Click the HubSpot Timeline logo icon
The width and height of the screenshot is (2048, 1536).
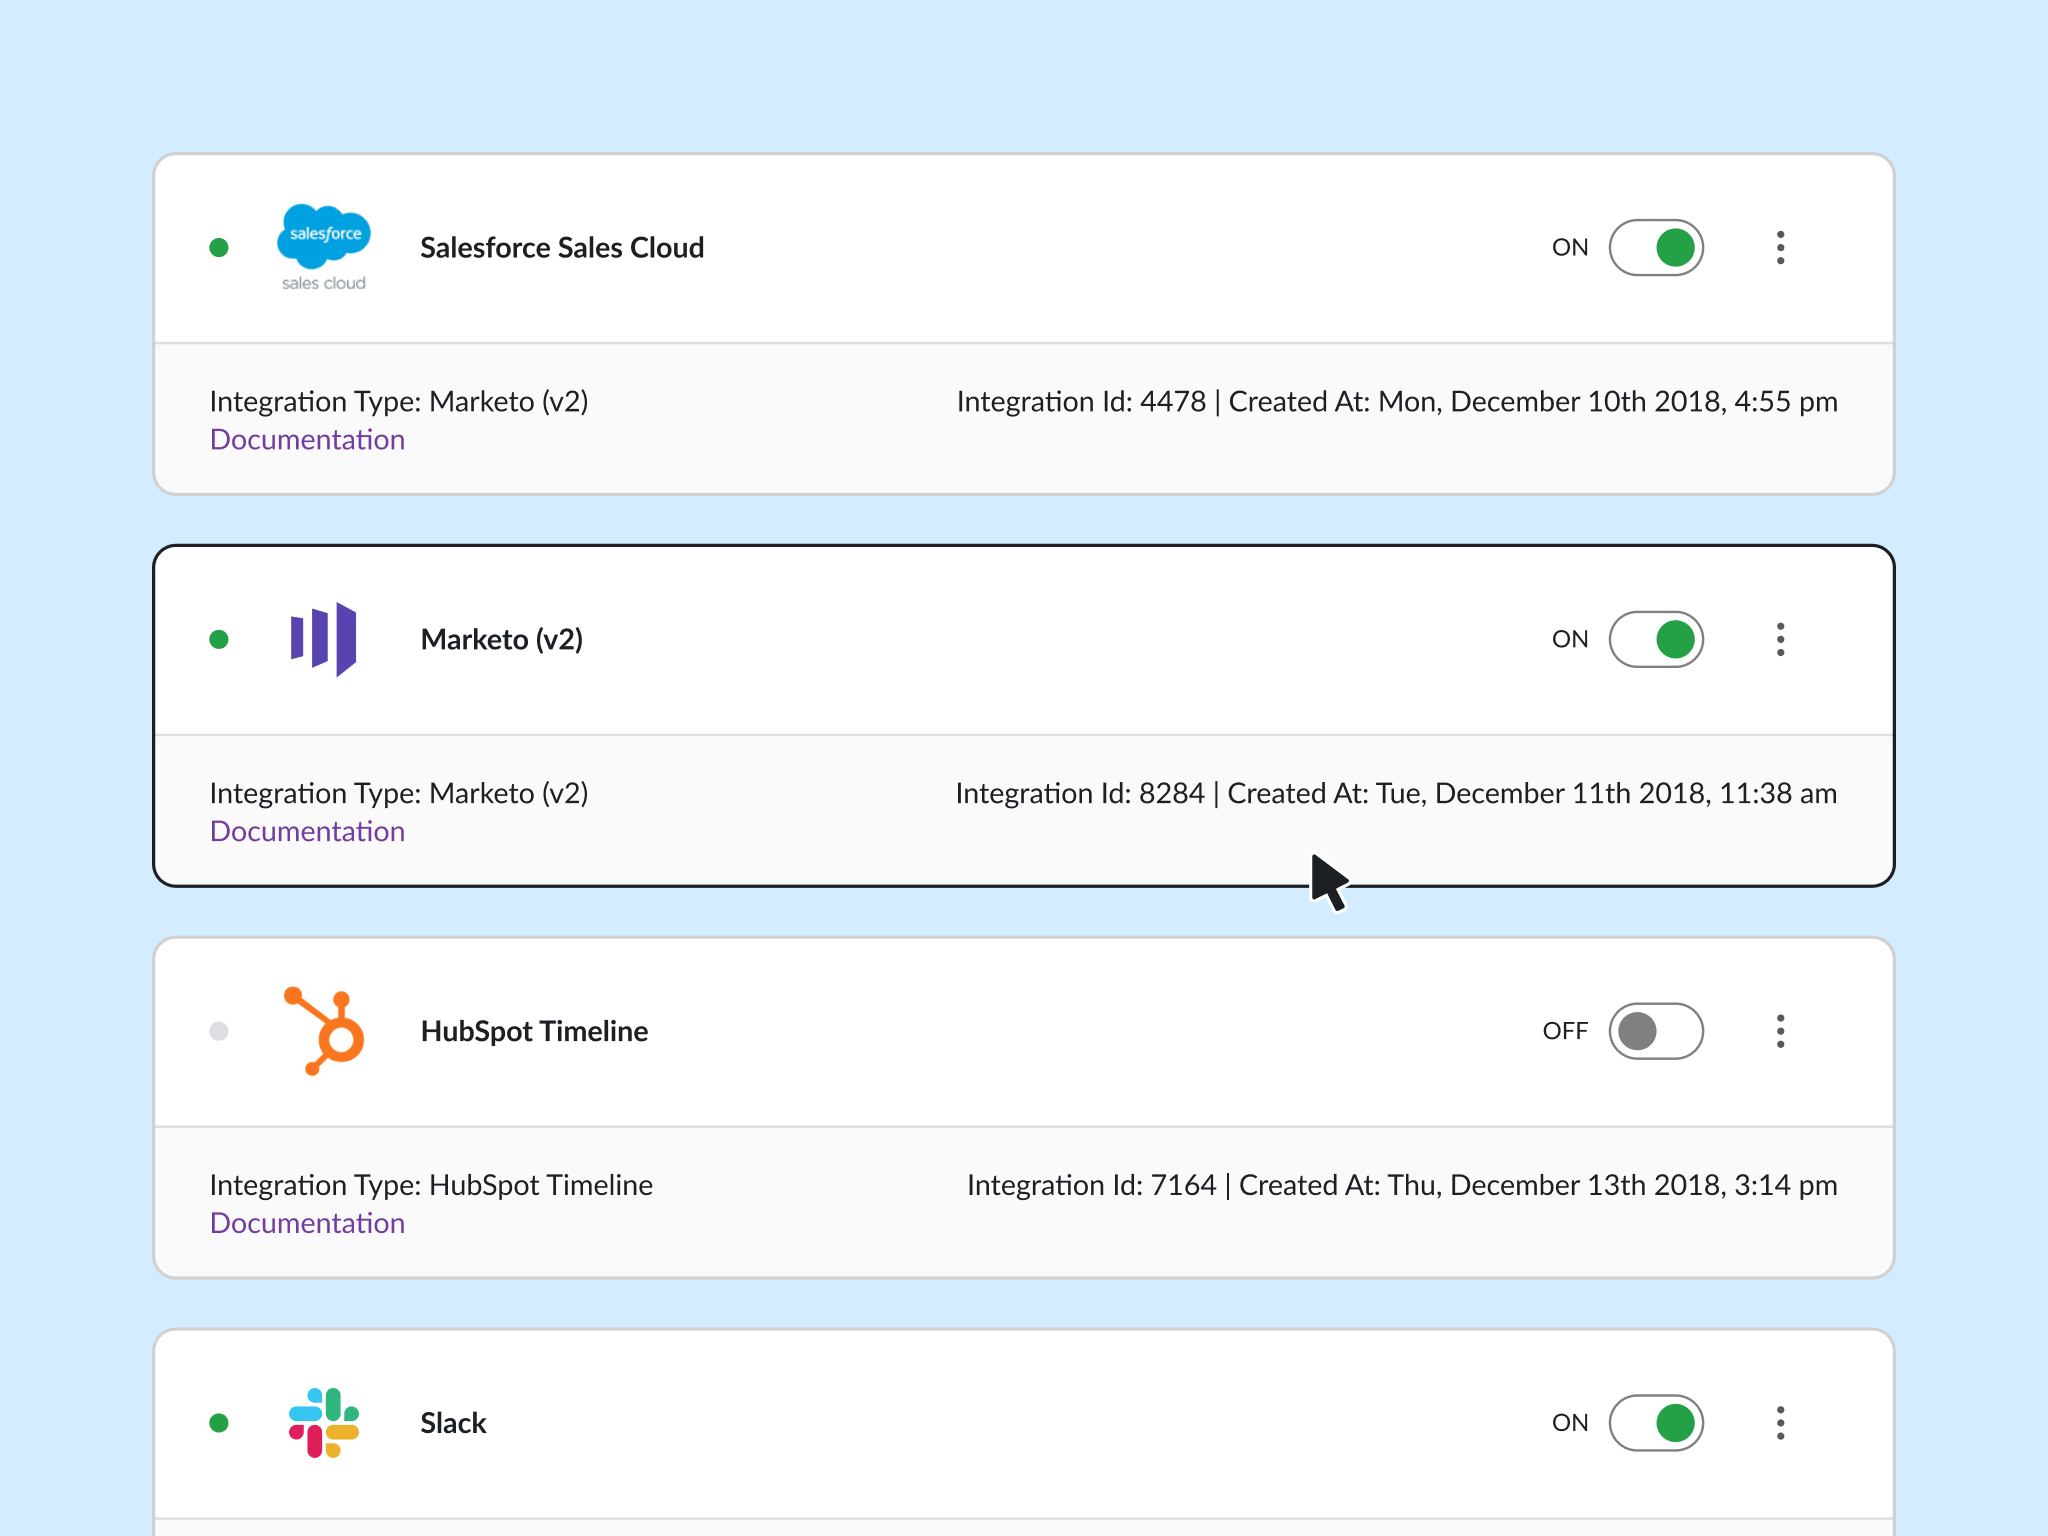[x=323, y=1031]
